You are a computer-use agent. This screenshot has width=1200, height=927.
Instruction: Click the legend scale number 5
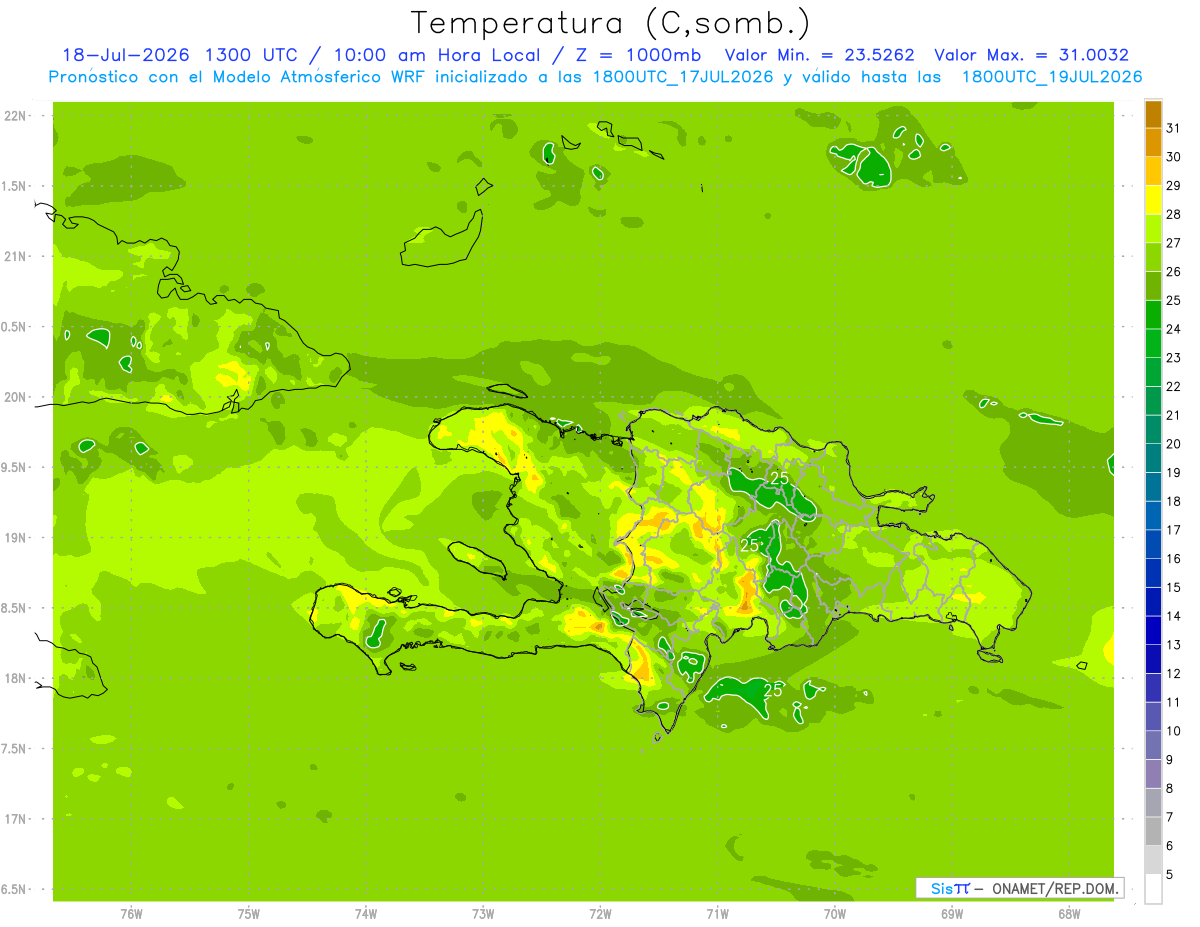(1170, 875)
